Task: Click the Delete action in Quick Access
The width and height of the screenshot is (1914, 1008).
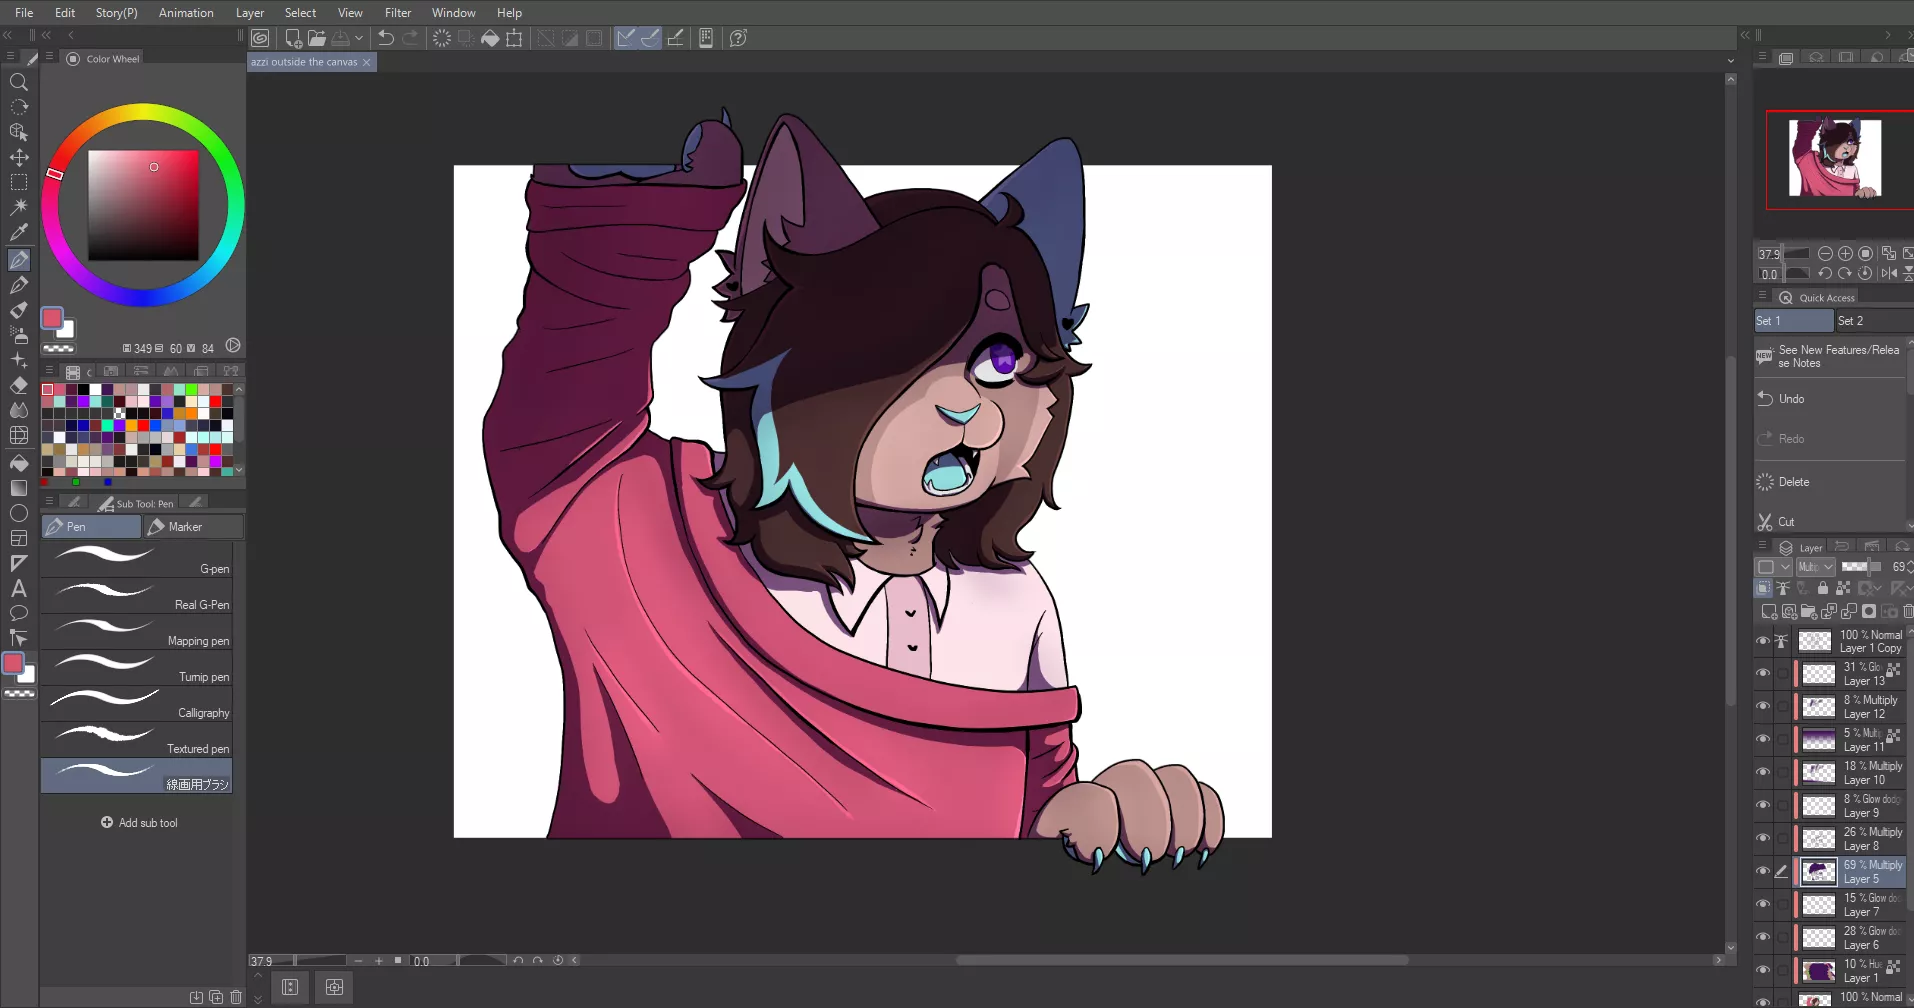Action: 1791,481
